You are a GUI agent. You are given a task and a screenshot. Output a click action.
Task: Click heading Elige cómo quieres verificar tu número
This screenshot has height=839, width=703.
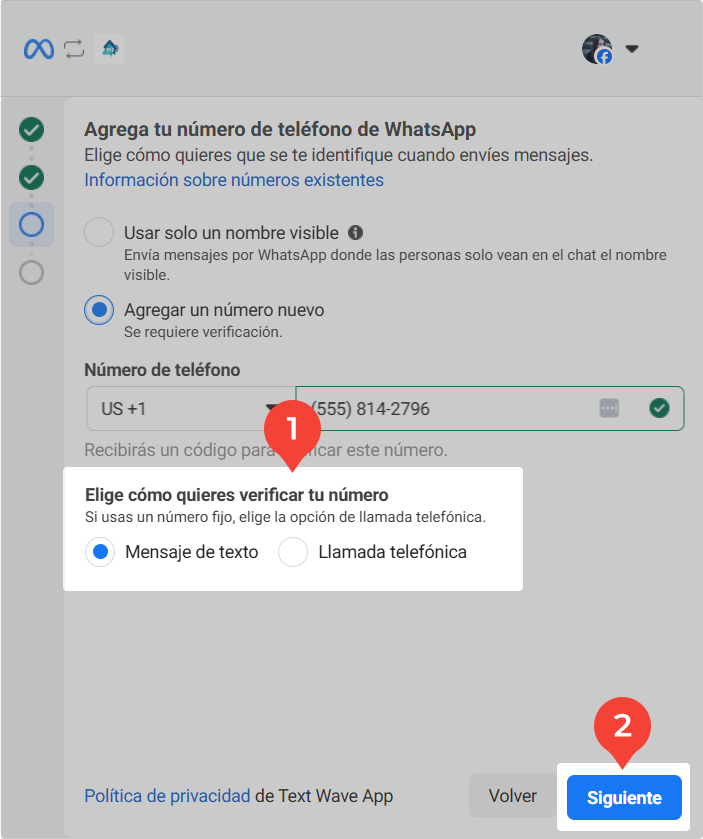[236, 495]
